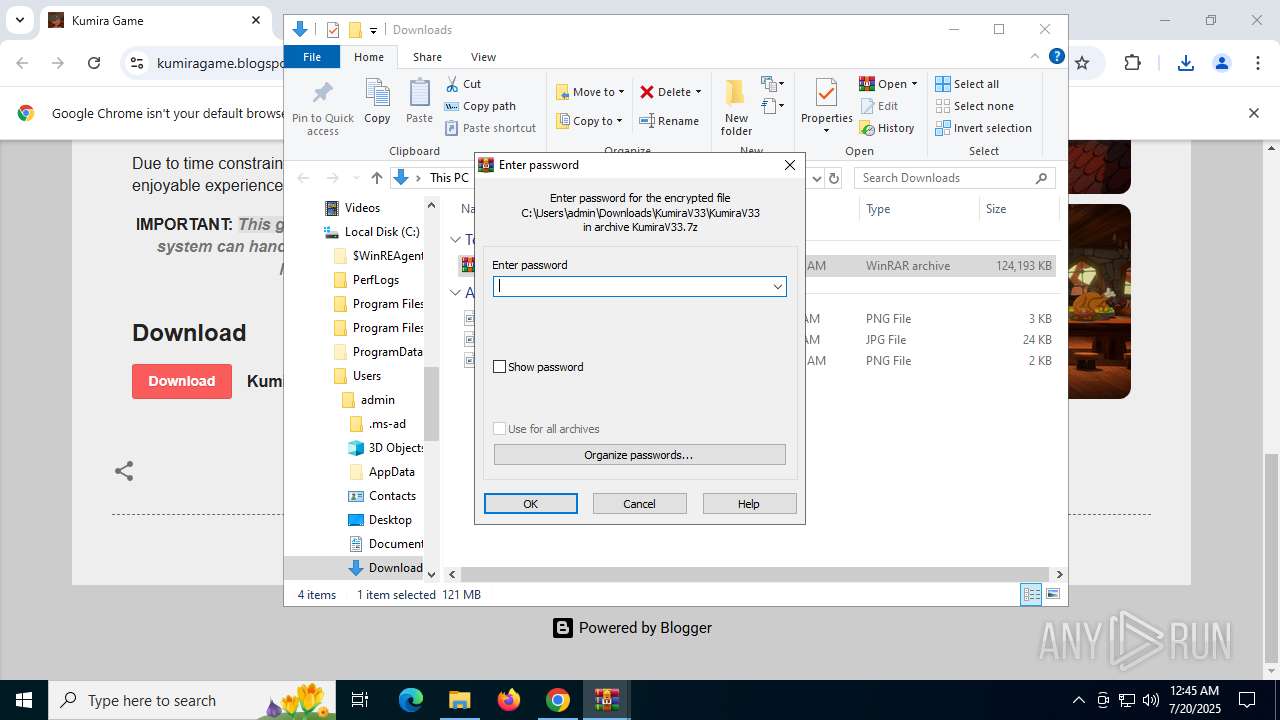Image resolution: width=1280 pixels, height=720 pixels.
Task: Open Chrome profile avatar icon
Action: pyautogui.click(x=1221, y=63)
